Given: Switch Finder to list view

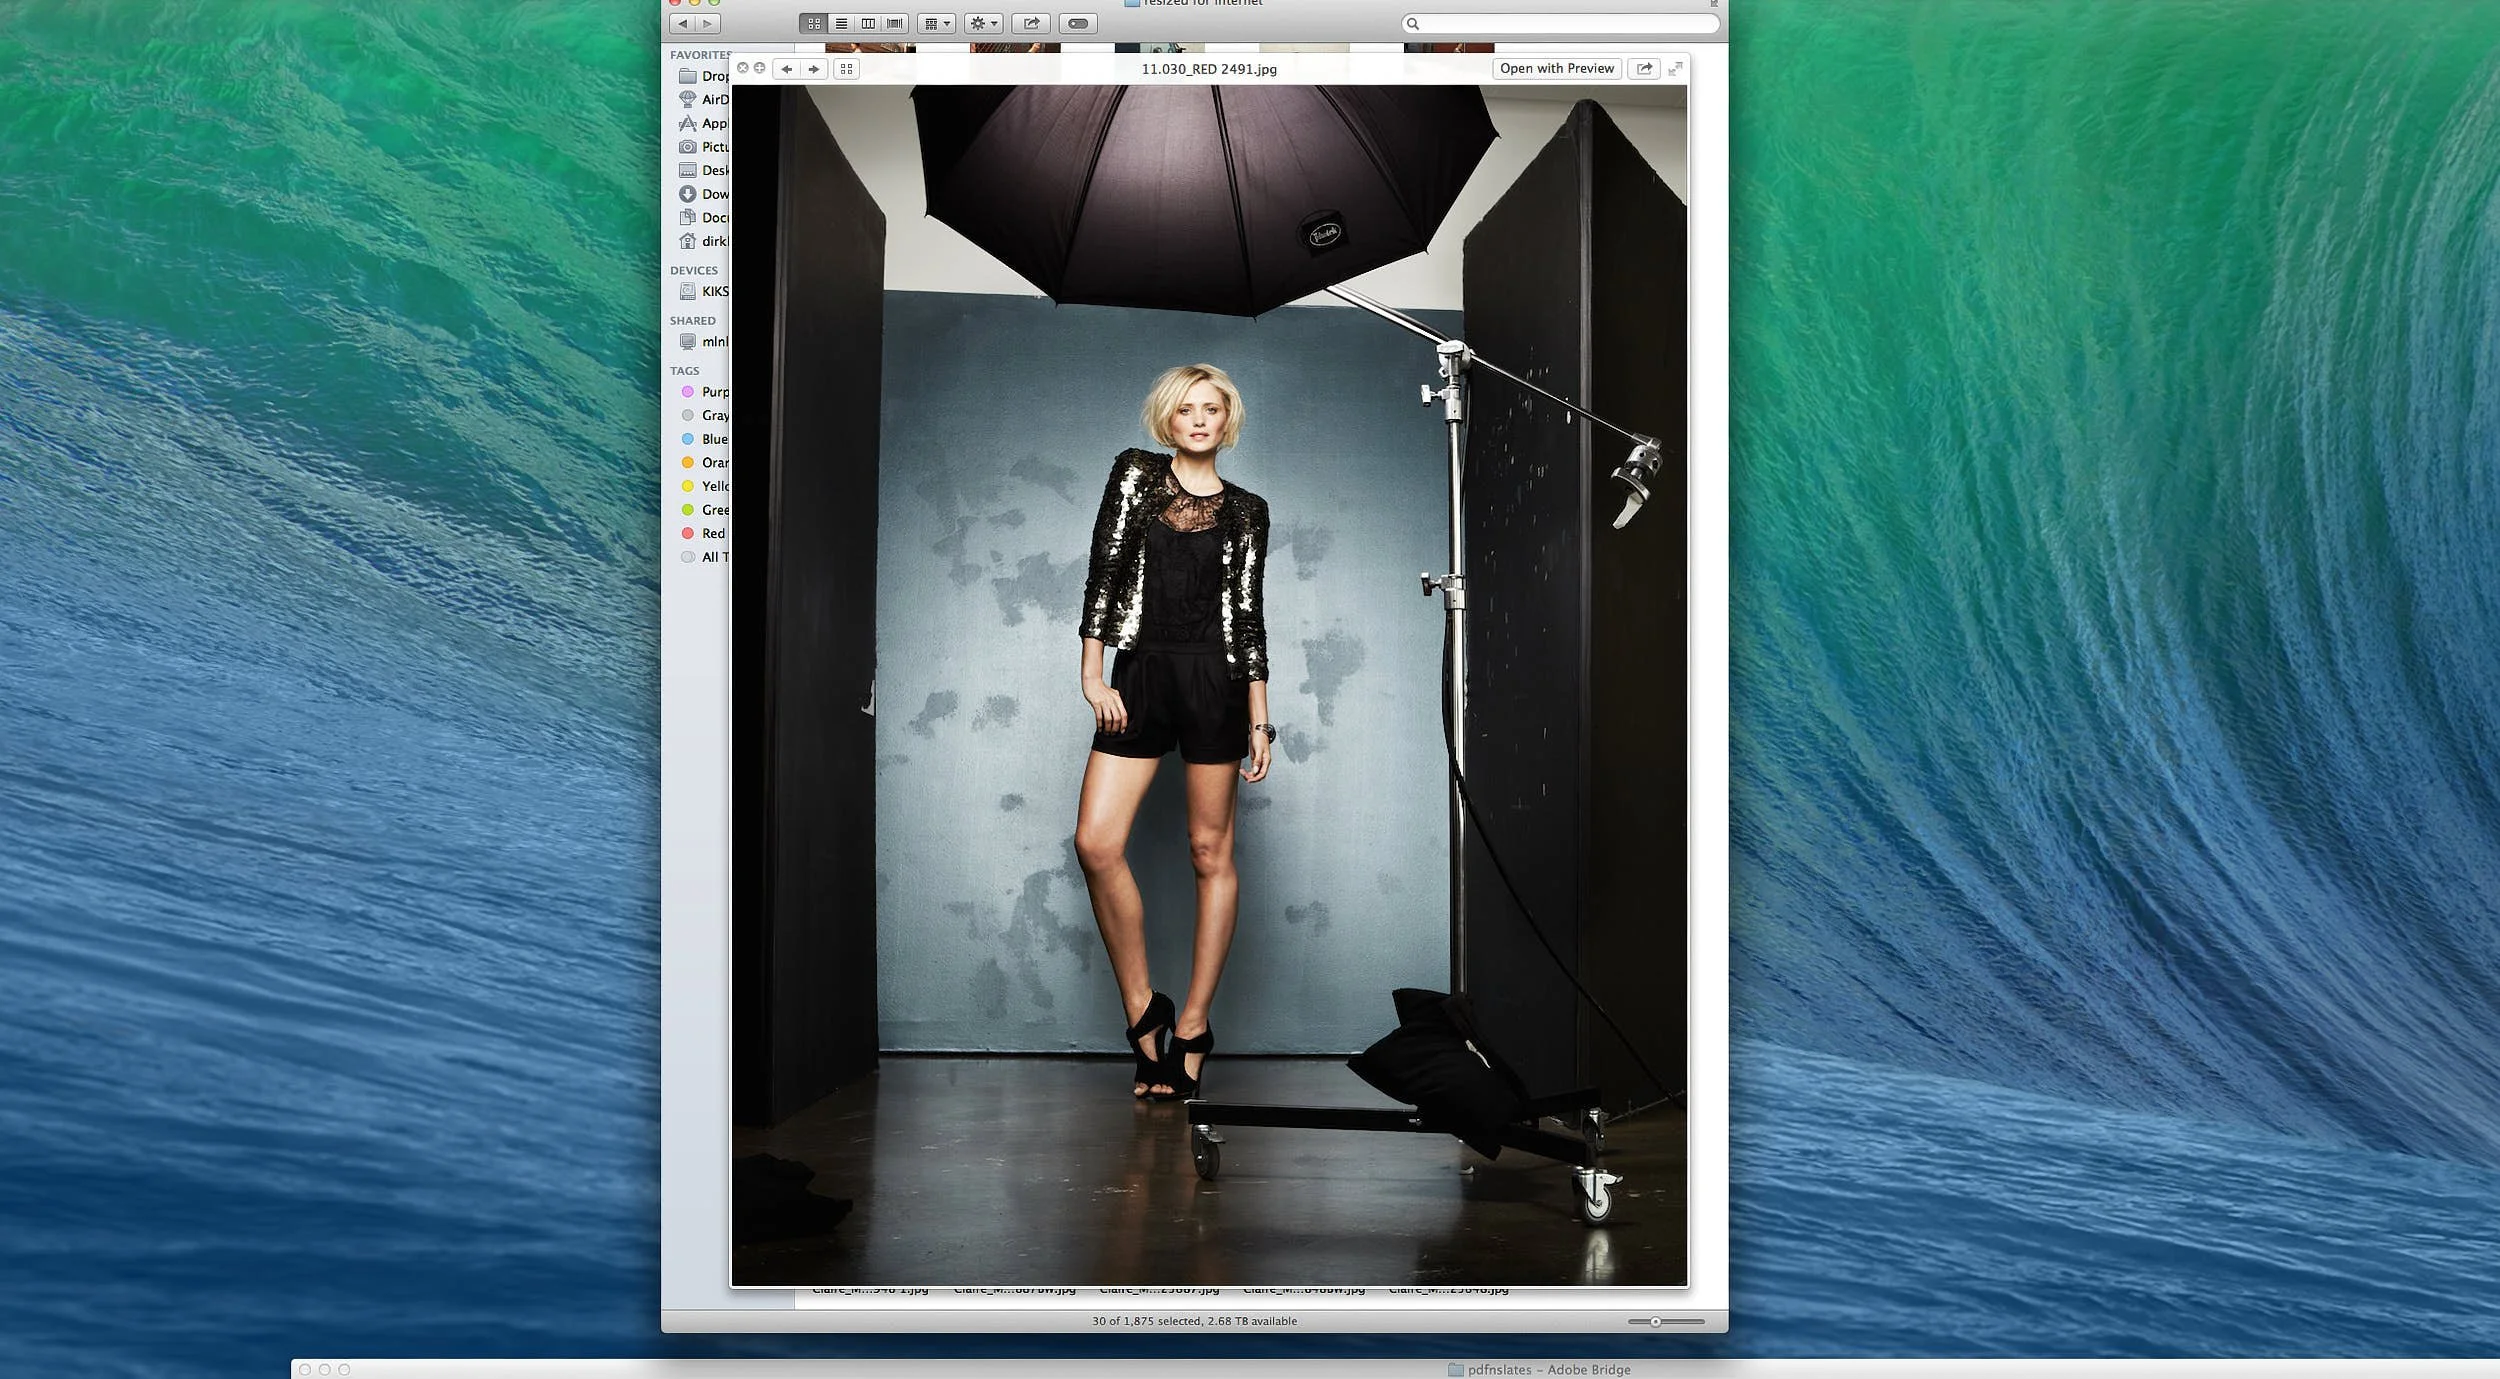Looking at the screenshot, I should coord(842,23).
